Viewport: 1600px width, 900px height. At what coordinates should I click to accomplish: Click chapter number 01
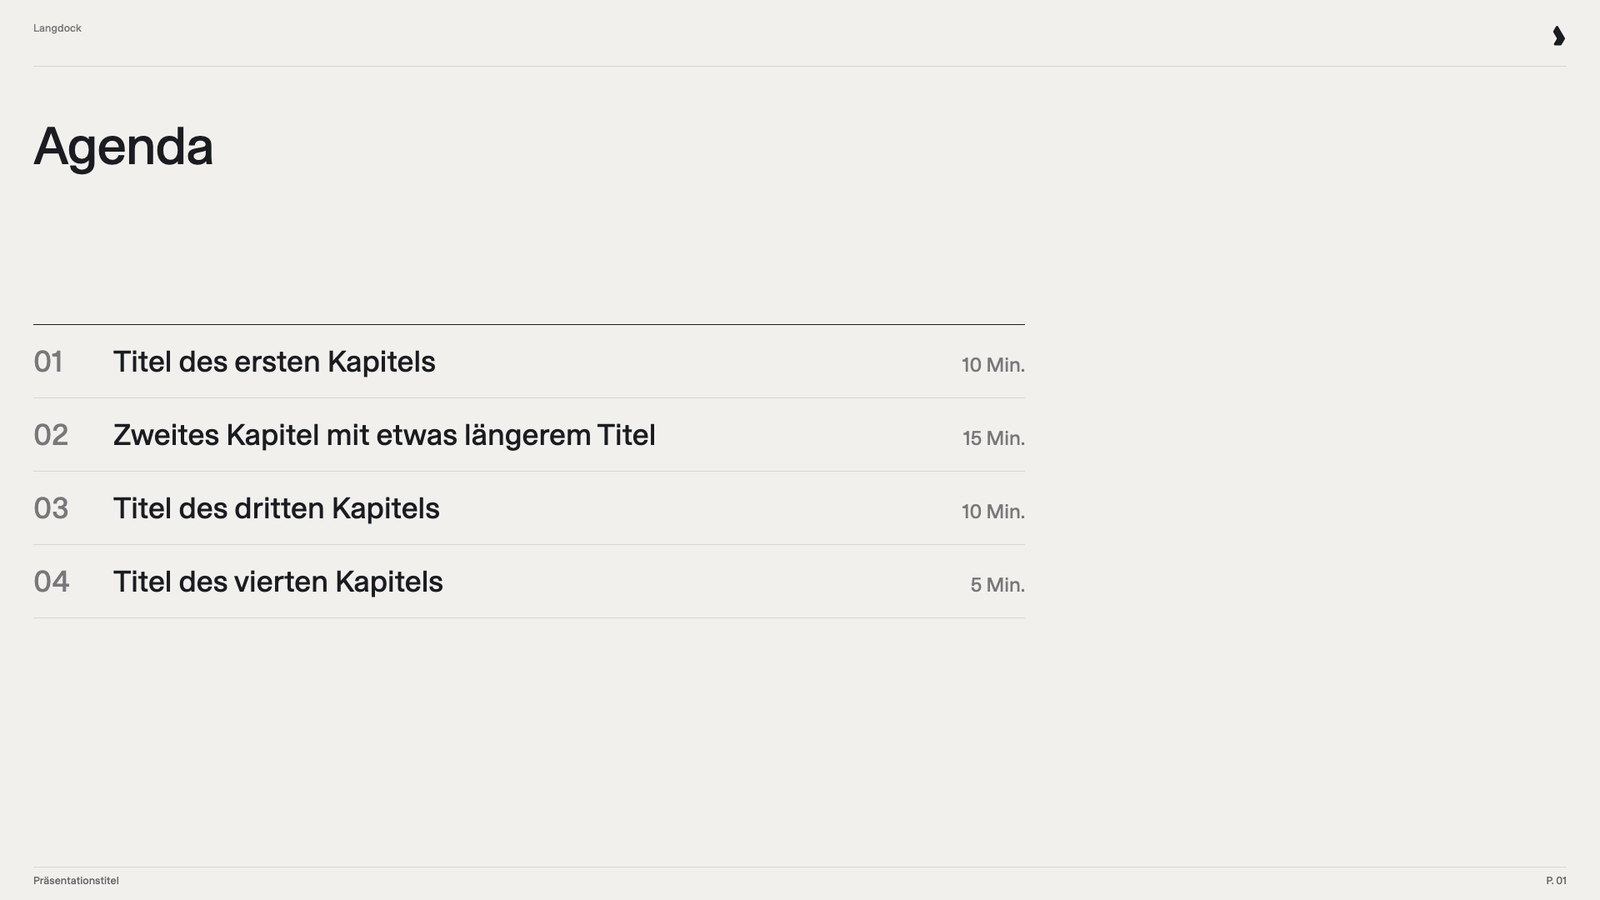(48, 362)
